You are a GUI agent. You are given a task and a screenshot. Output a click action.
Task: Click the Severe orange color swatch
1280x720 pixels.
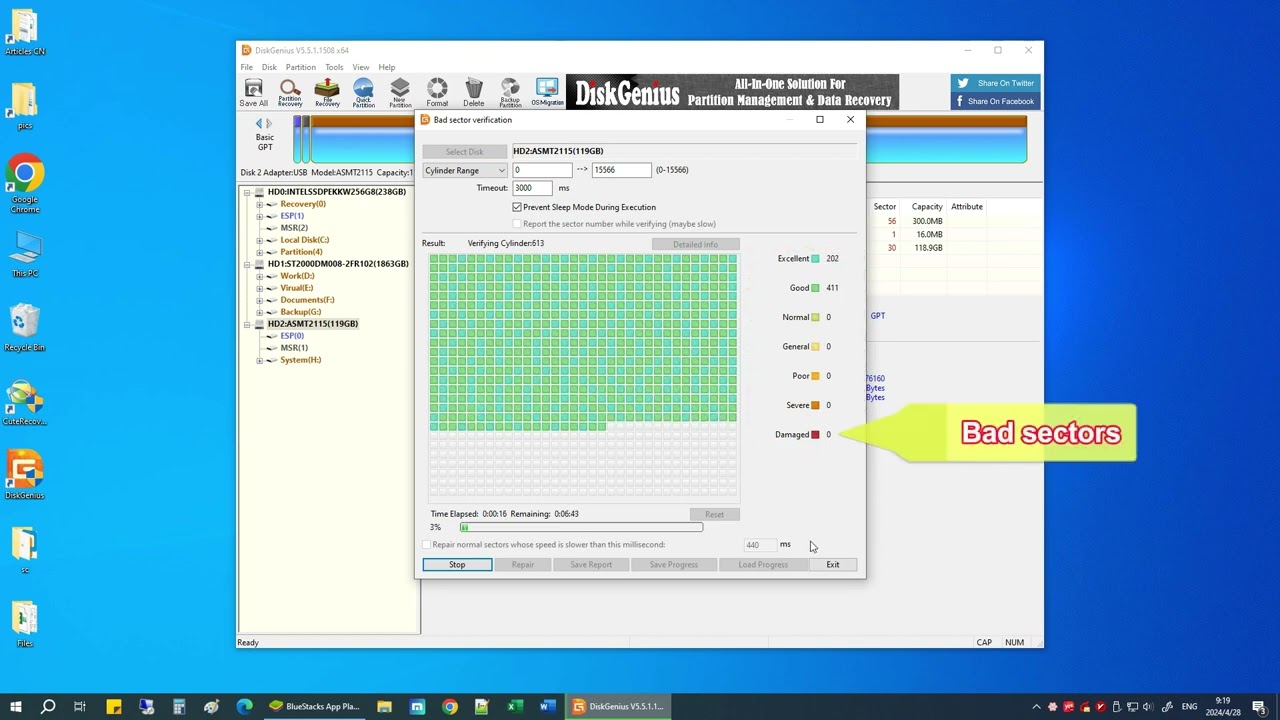click(x=815, y=405)
